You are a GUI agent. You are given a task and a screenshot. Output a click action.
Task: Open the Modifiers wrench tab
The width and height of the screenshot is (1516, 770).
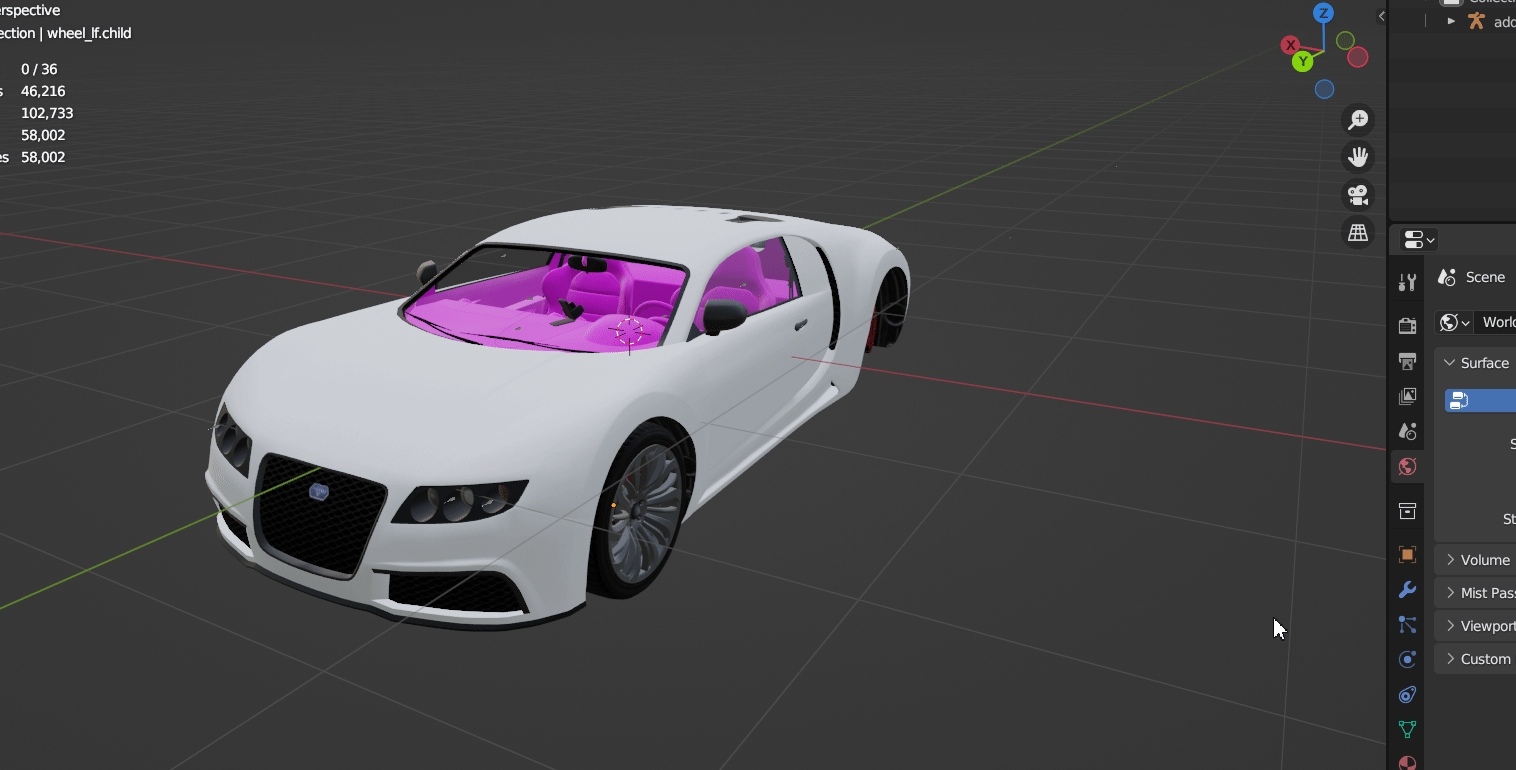click(x=1407, y=590)
